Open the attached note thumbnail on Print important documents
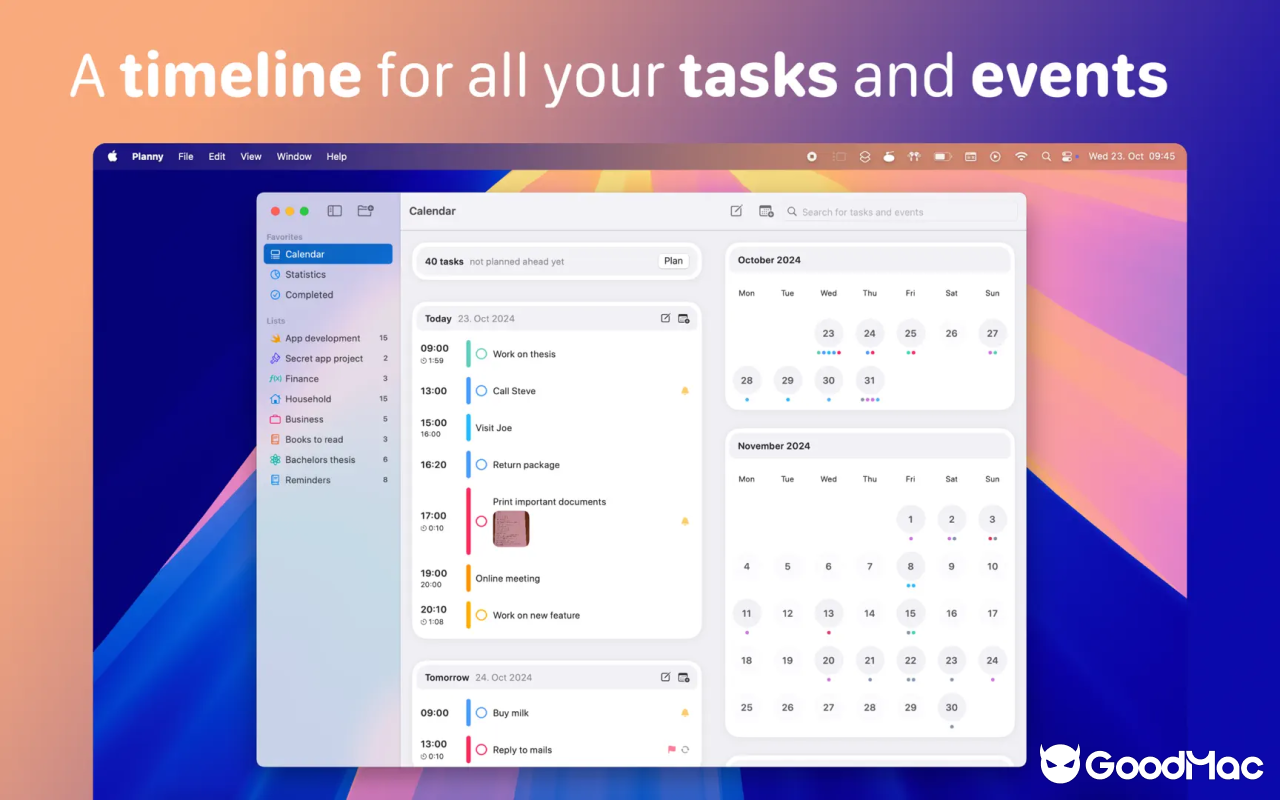This screenshot has width=1280, height=800. [510, 527]
